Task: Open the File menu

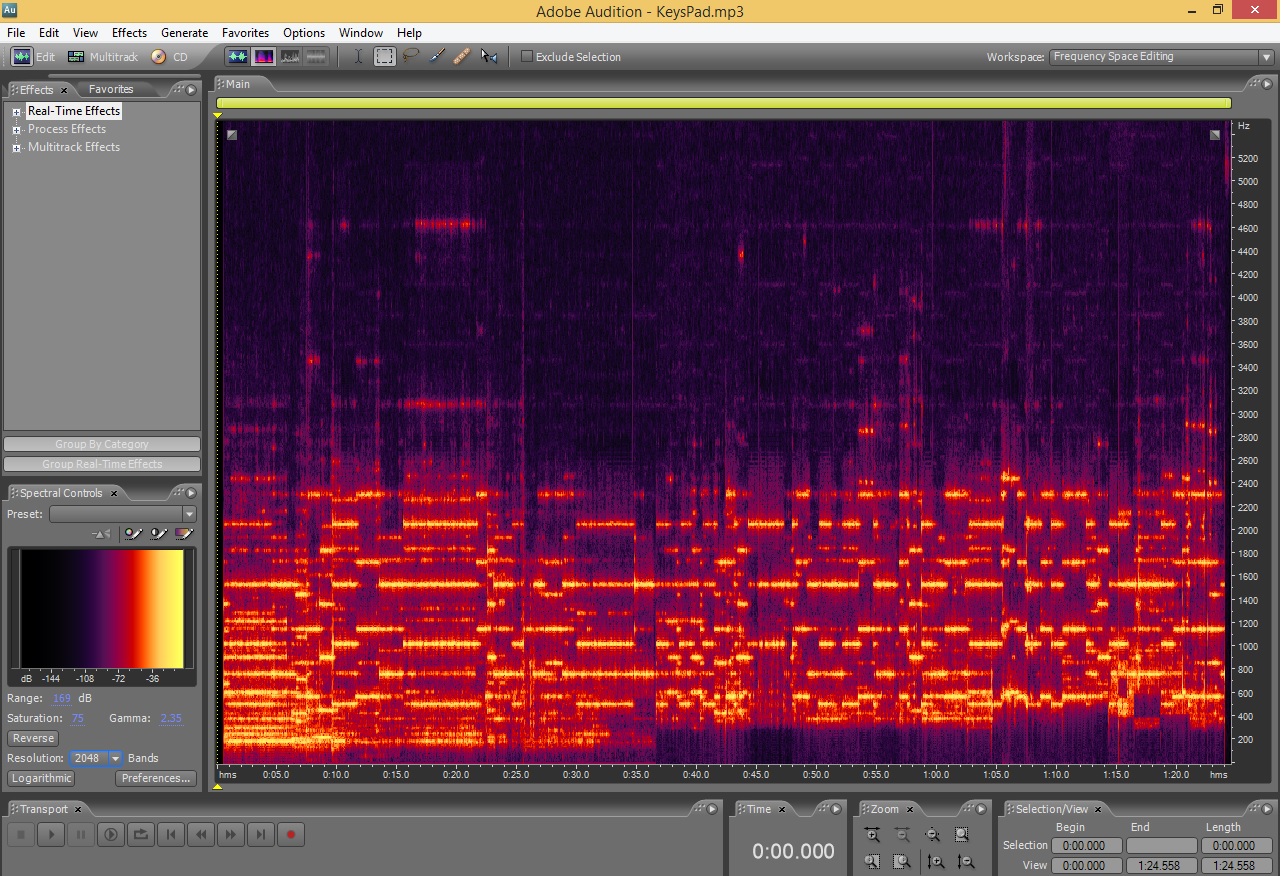Action: click(16, 33)
